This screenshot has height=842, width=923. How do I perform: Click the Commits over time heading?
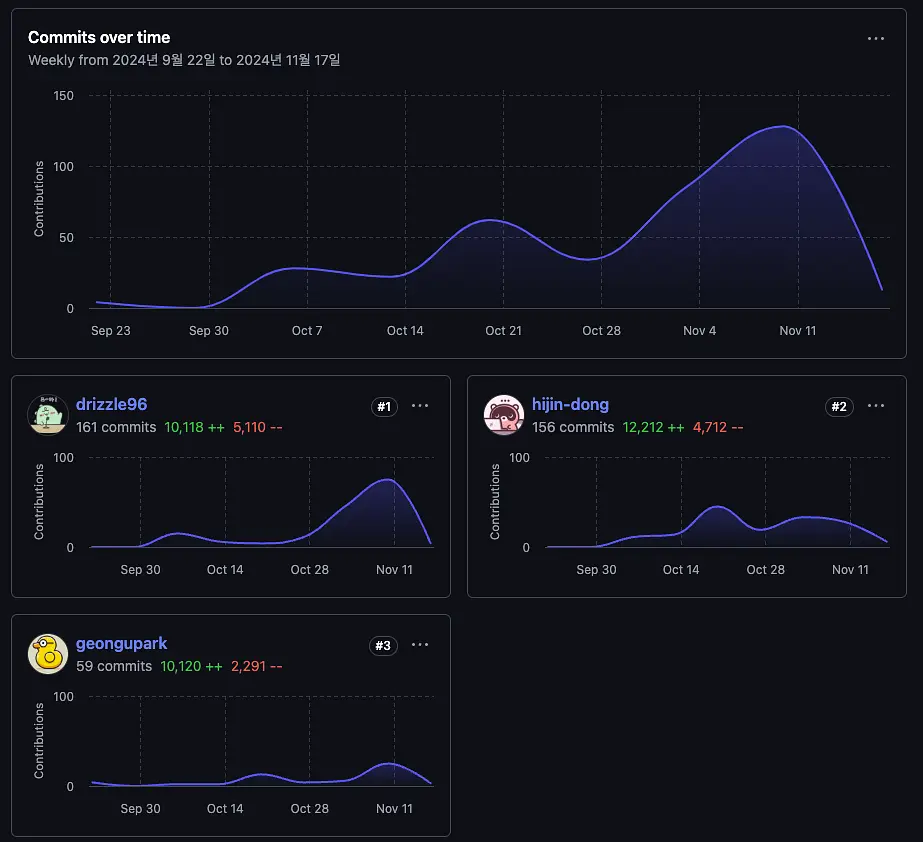pos(99,38)
